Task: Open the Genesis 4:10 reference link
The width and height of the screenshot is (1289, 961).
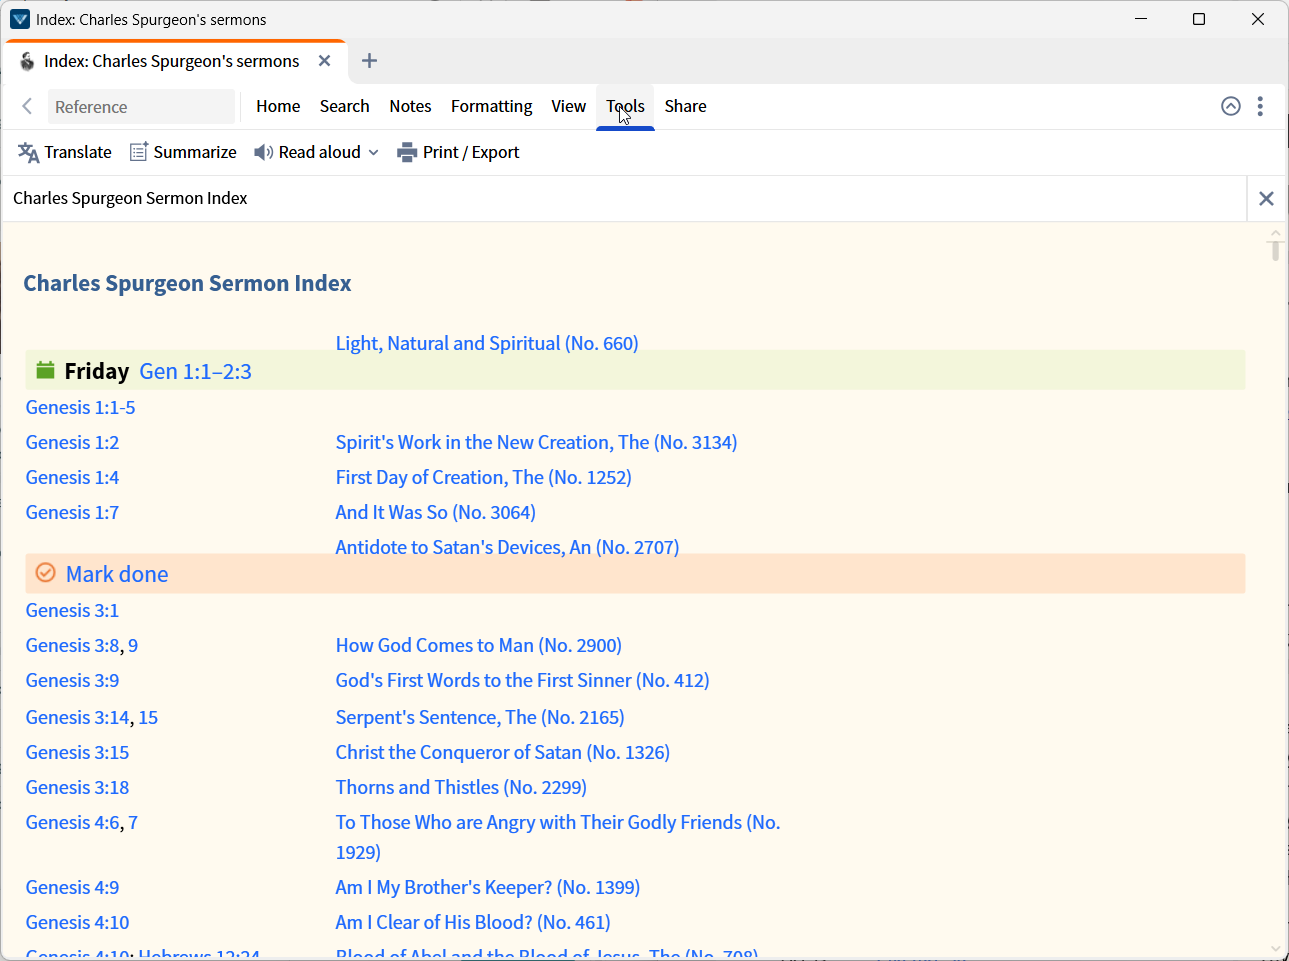Action: pos(77,922)
